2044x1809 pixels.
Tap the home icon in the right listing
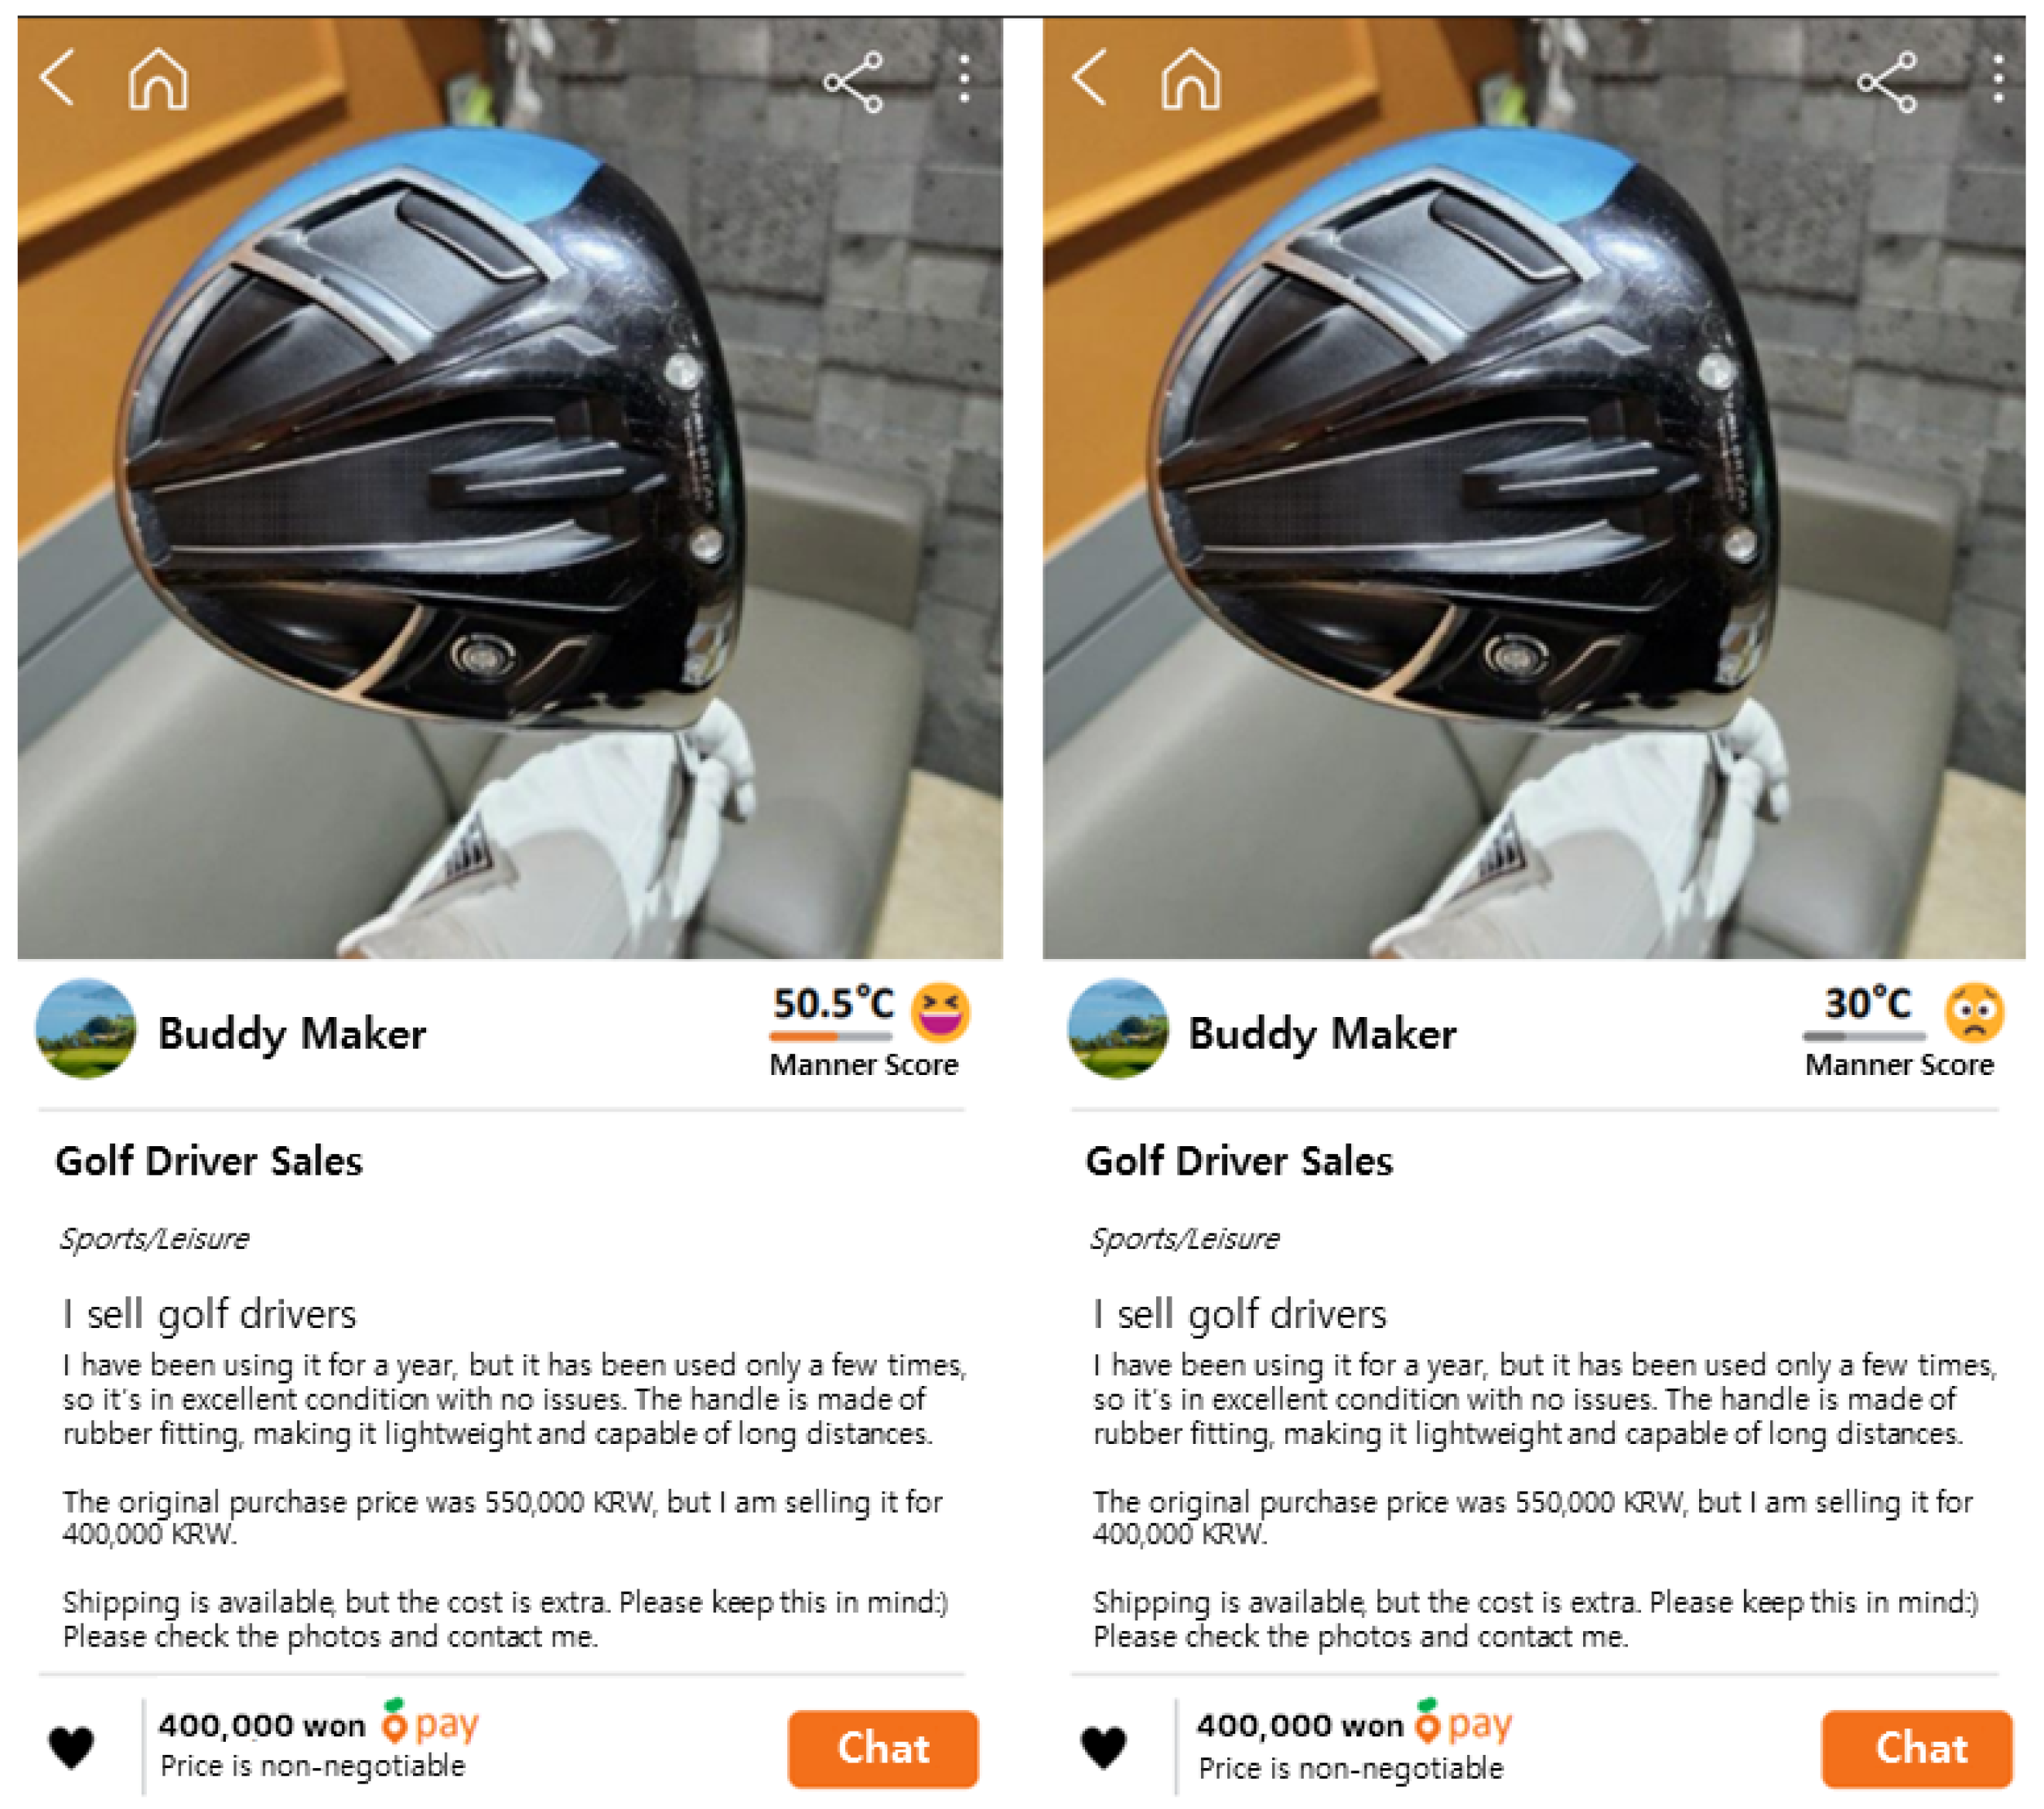point(1190,78)
